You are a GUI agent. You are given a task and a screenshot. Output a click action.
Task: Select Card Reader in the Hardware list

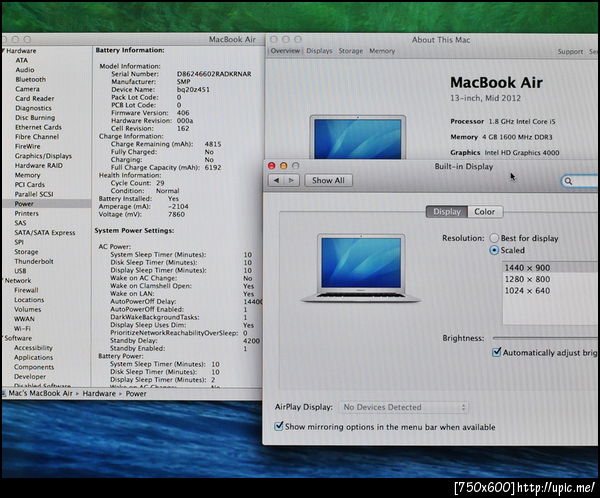34,98
